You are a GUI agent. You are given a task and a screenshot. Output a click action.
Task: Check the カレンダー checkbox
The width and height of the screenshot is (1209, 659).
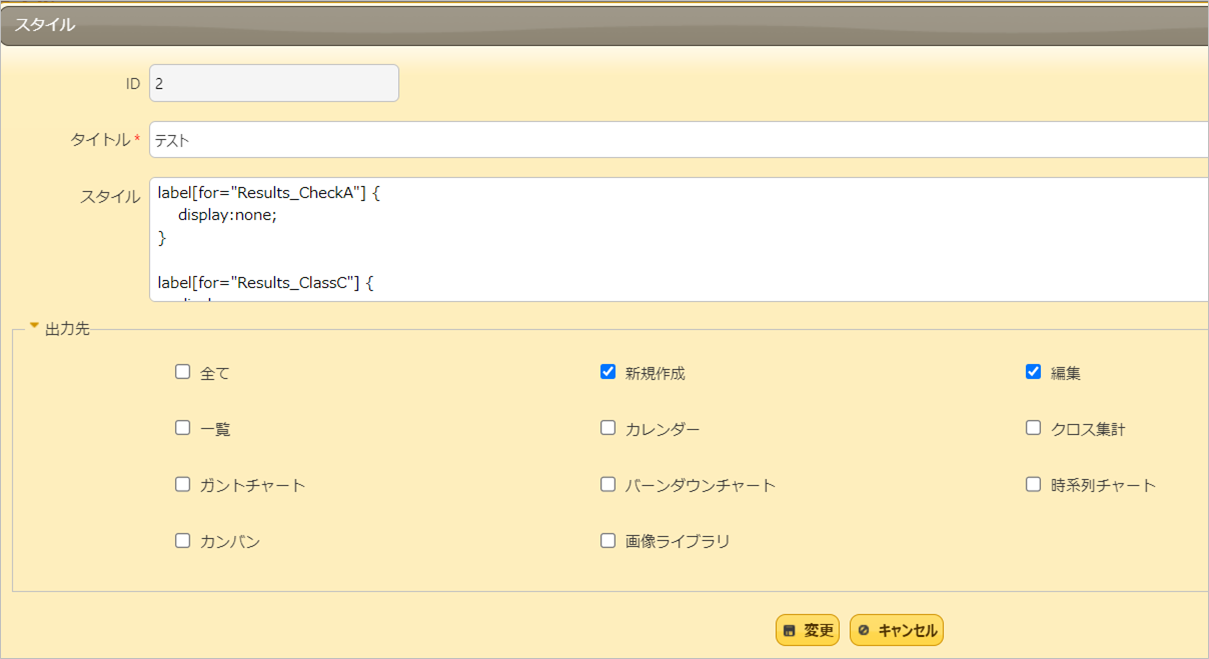(607, 427)
